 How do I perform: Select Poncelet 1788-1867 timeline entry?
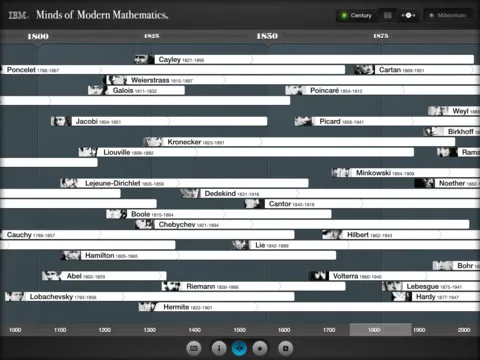tap(172, 70)
